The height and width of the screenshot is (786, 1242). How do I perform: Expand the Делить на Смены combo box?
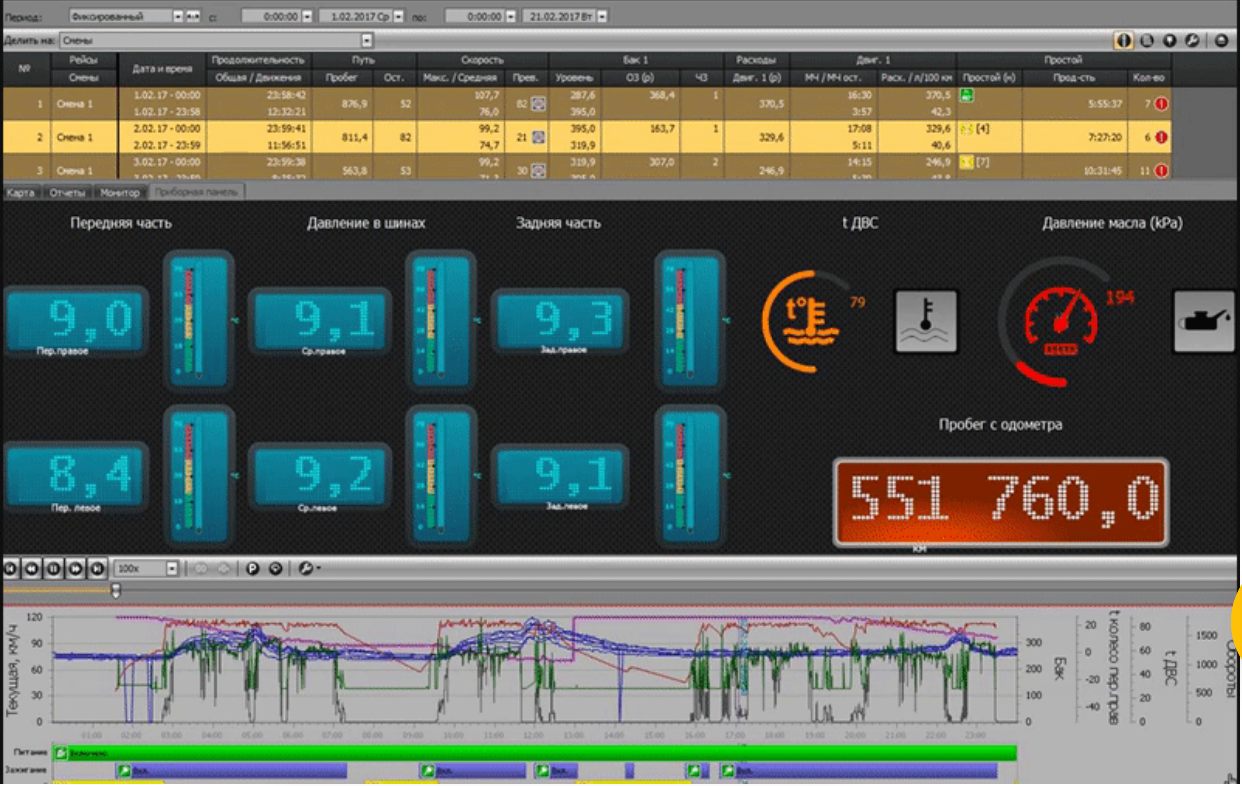pyautogui.click(x=367, y=41)
